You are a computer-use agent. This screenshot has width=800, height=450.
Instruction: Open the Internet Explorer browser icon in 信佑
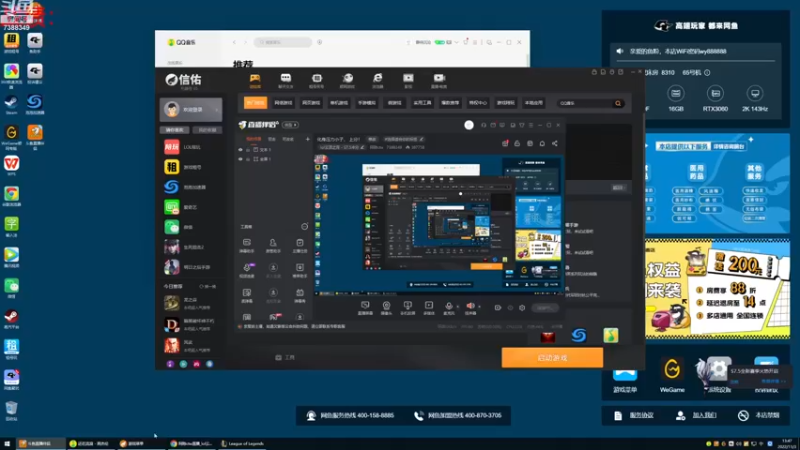[x=378, y=80]
